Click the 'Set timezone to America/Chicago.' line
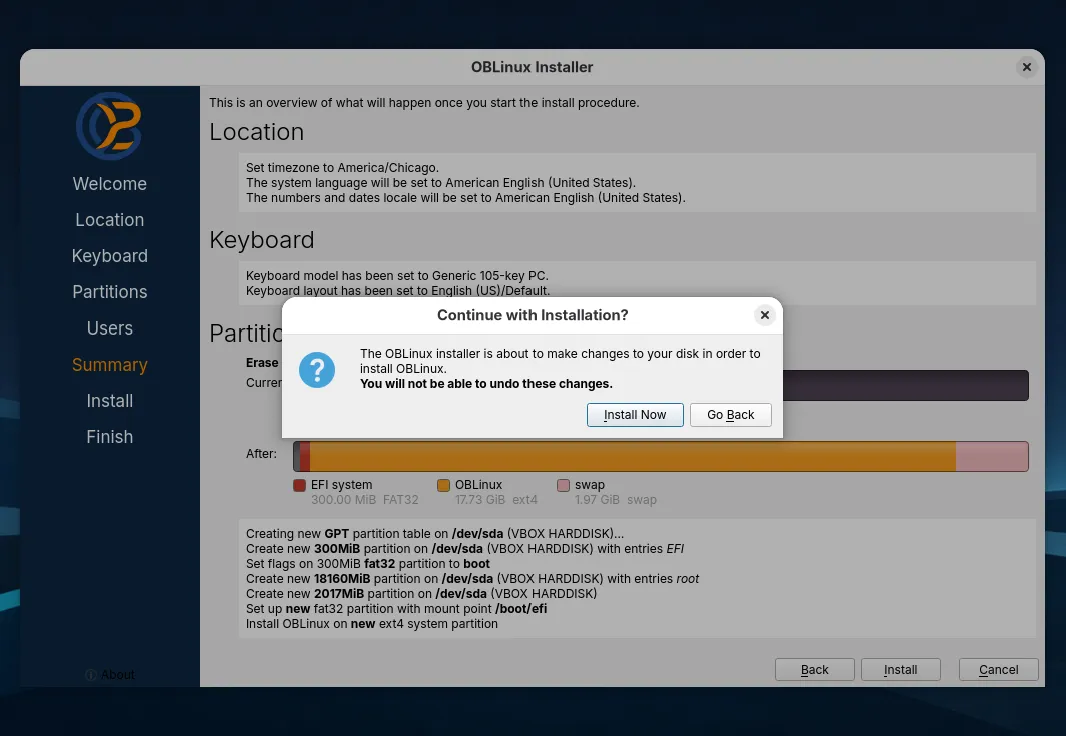Image resolution: width=1066 pixels, height=736 pixels. [x=342, y=167]
